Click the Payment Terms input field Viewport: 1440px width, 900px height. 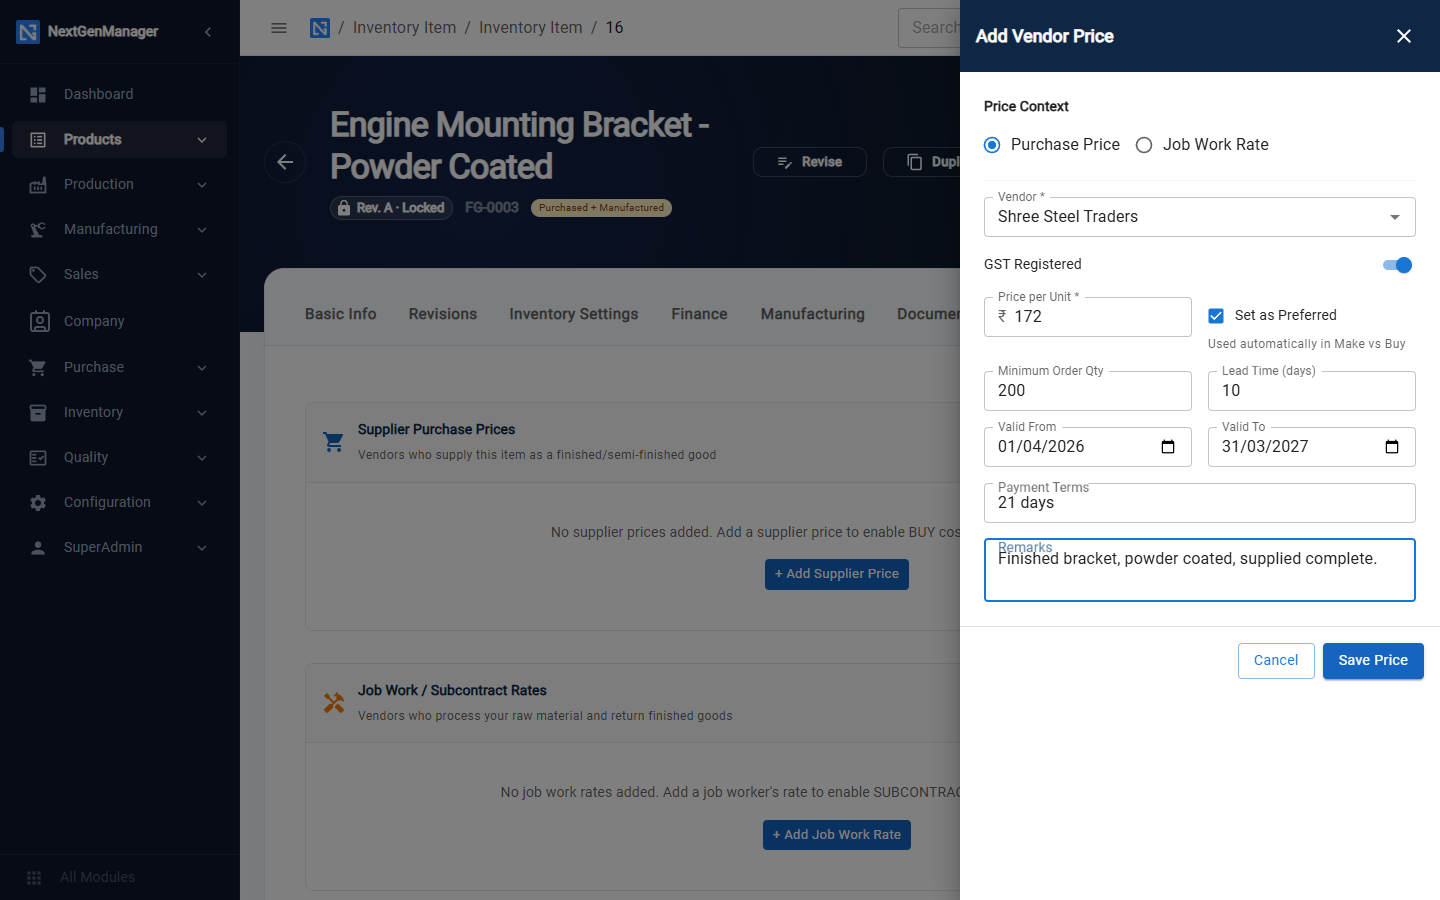pyautogui.click(x=1200, y=503)
